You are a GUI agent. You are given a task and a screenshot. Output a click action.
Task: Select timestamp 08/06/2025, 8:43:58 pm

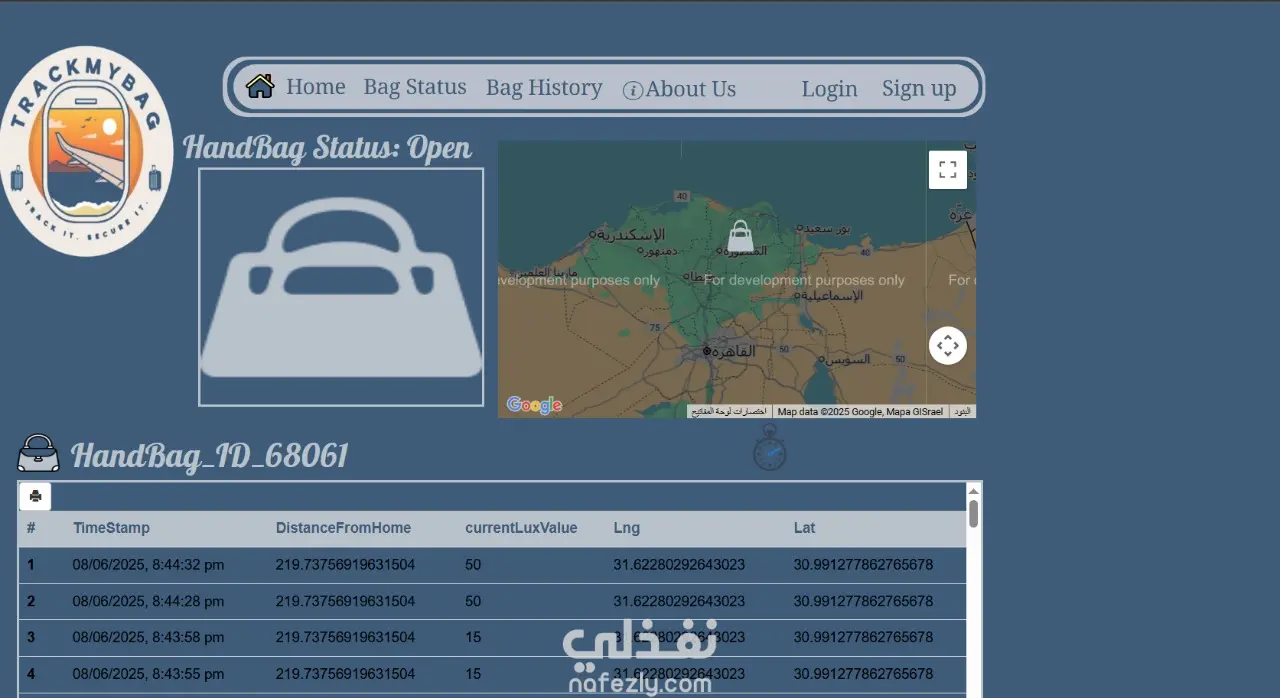(x=148, y=637)
